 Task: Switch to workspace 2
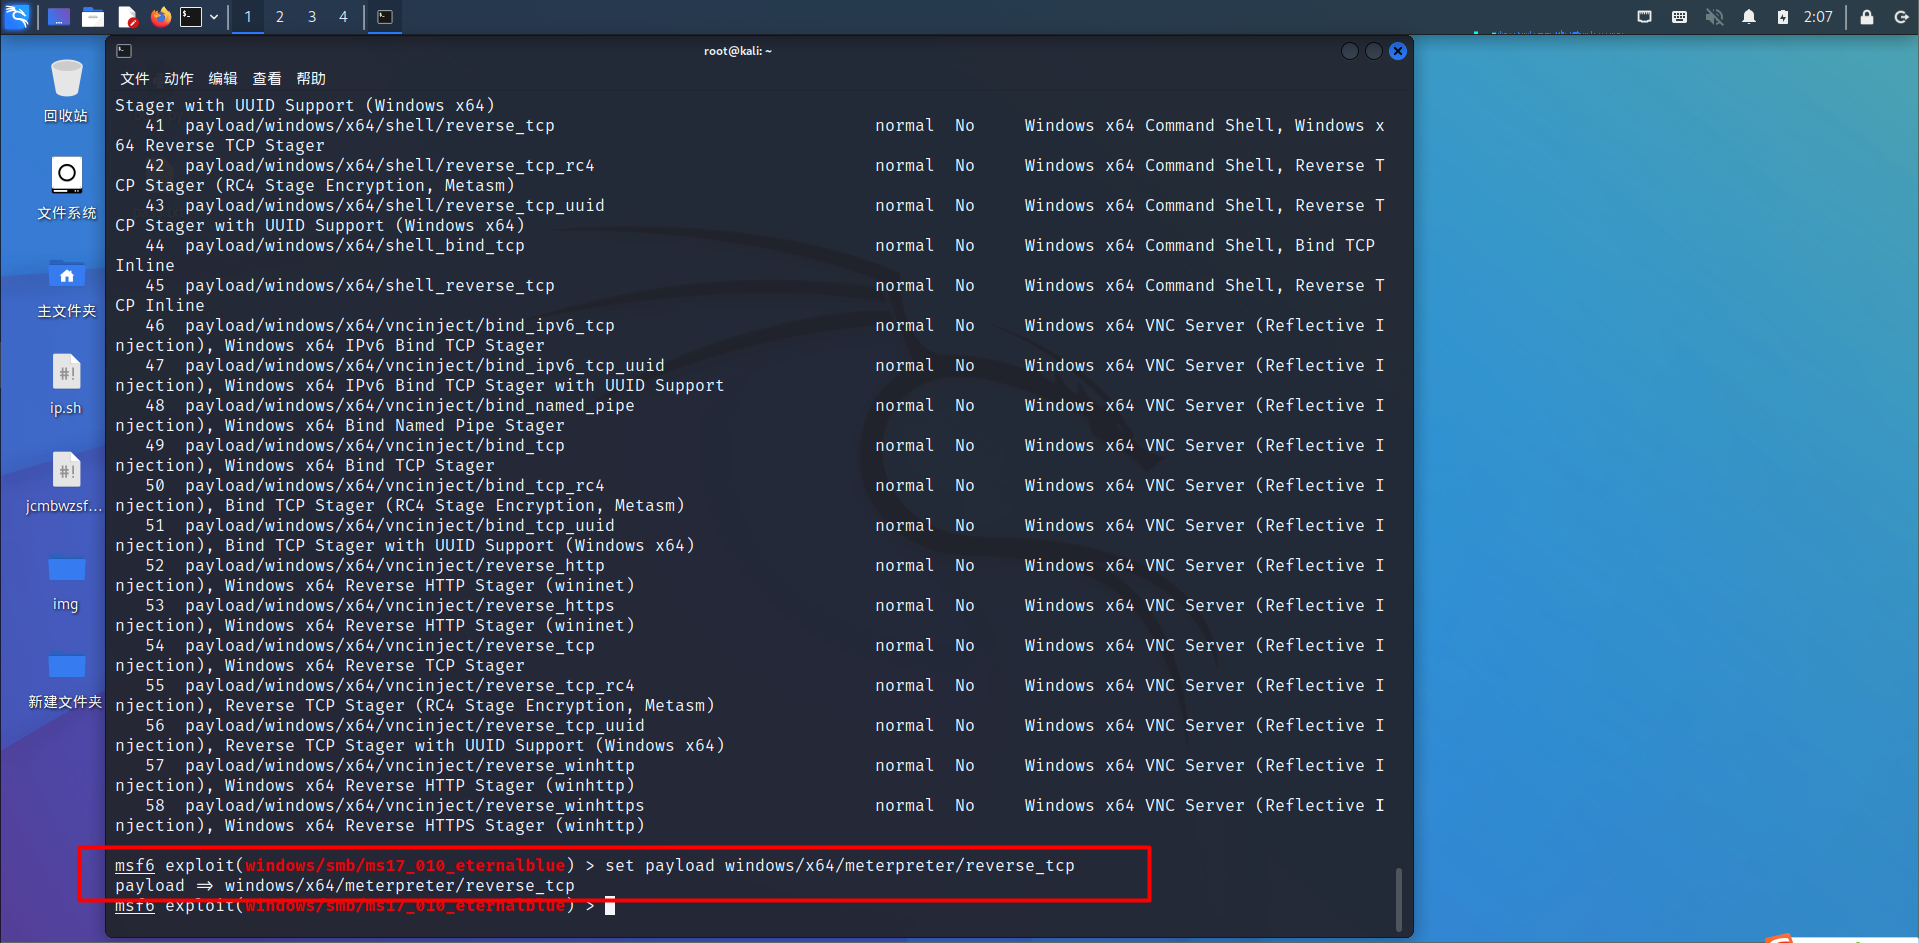(x=280, y=17)
